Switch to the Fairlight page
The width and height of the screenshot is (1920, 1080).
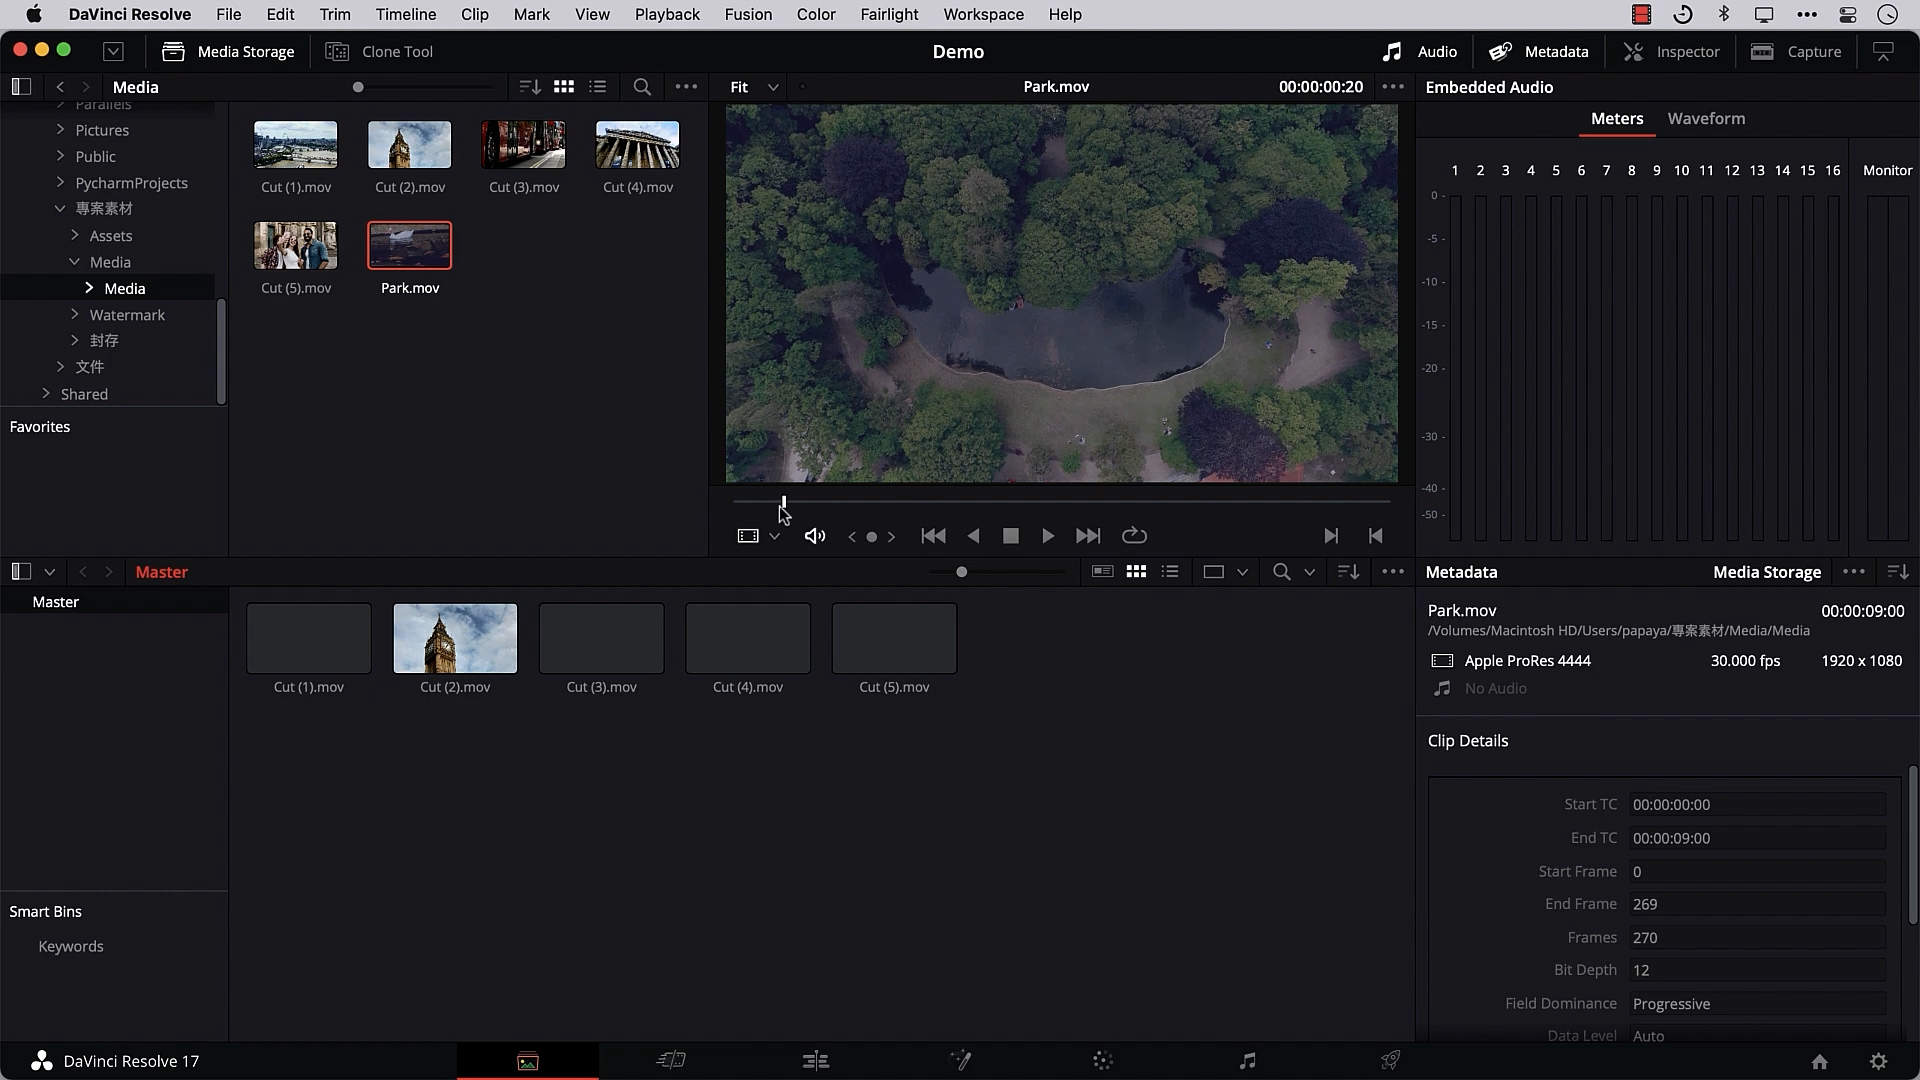(1247, 1060)
